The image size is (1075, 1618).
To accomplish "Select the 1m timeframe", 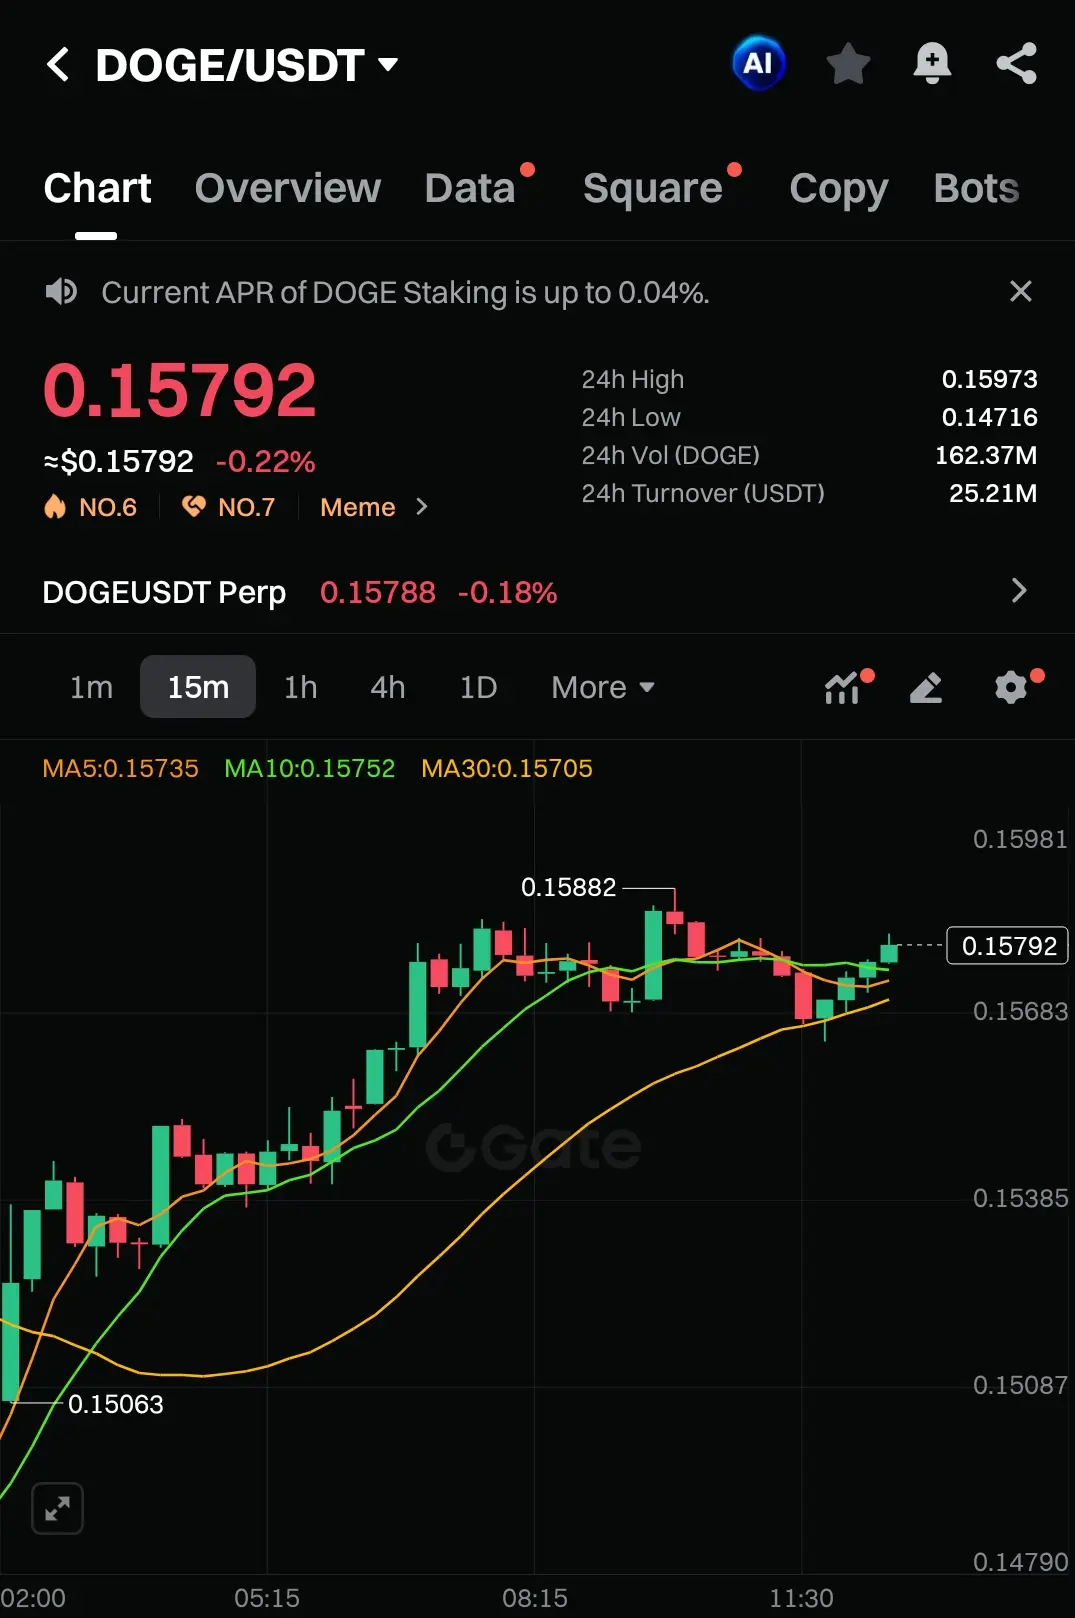I will pos(91,687).
